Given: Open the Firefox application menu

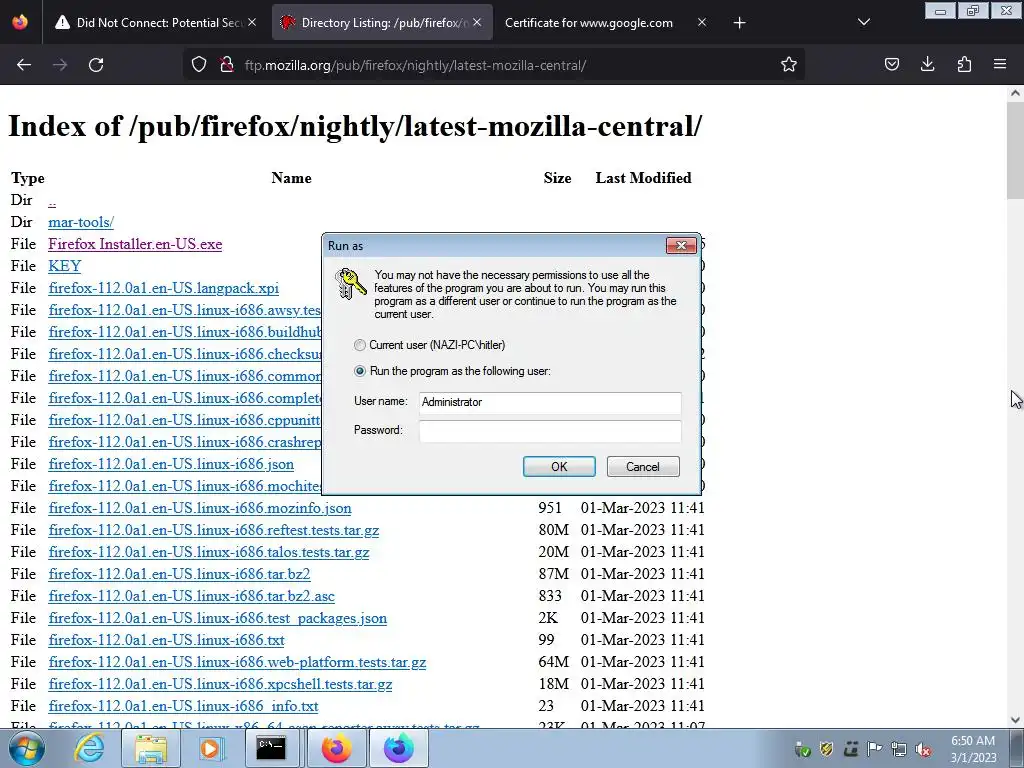Looking at the screenshot, I should pyautogui.click(x=1000, y=65).
